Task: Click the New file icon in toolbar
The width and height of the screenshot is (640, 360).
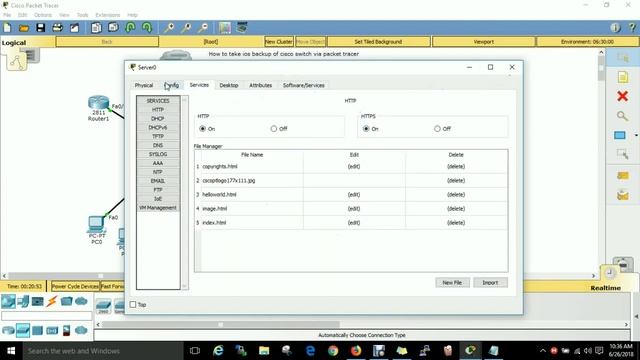Action: coord(7,28)
